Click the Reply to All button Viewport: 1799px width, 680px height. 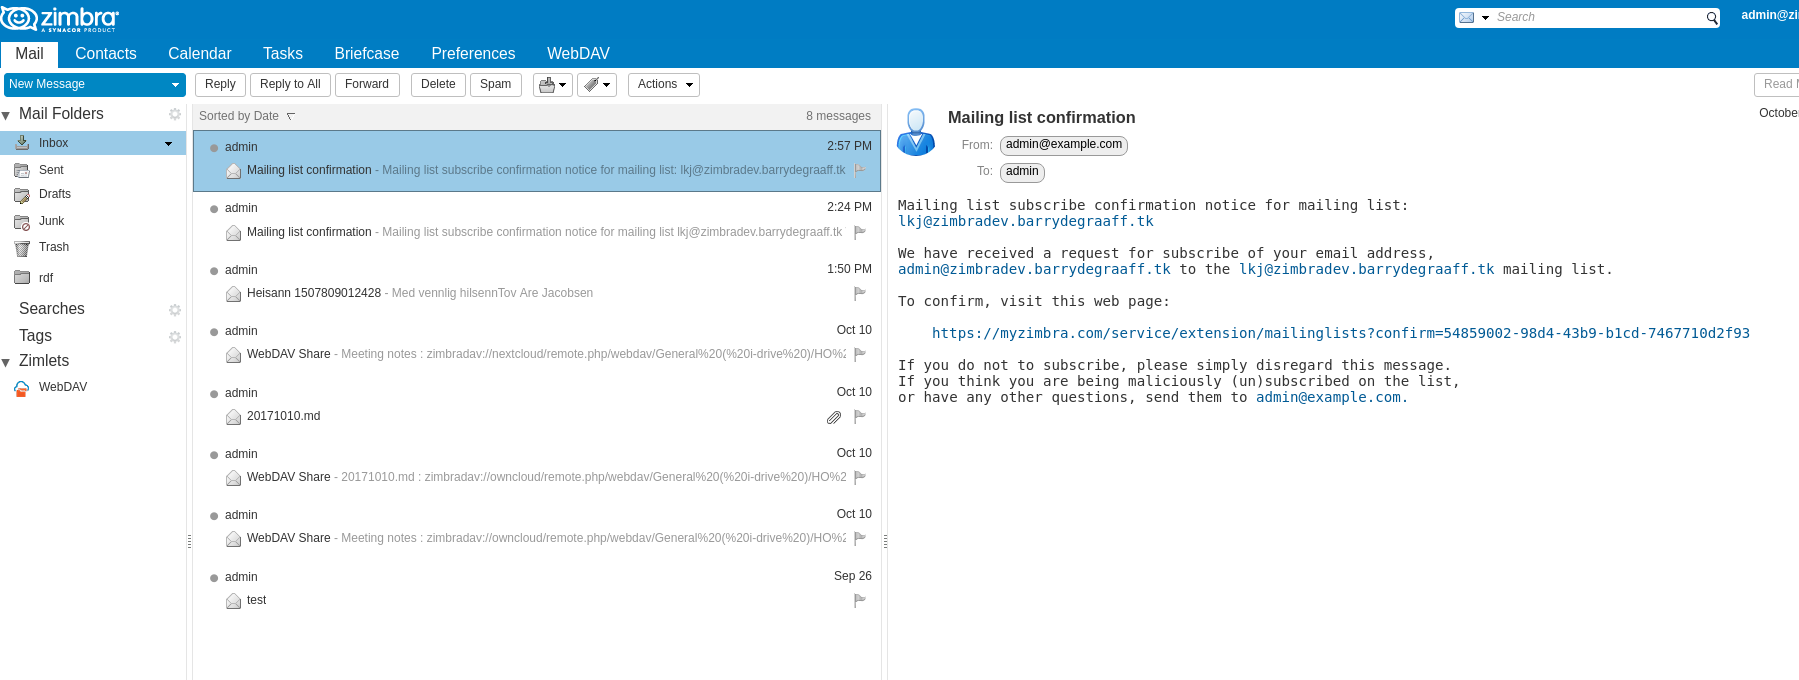[290, 85]
